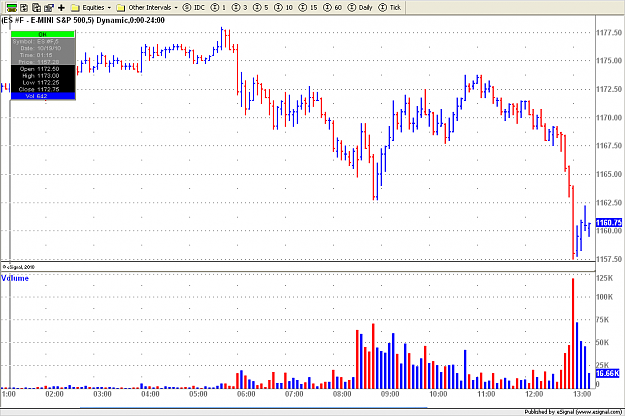Viewport: 625px width, 416px height.
Task: Switch to the Tick interval
Action: point(389,7)
